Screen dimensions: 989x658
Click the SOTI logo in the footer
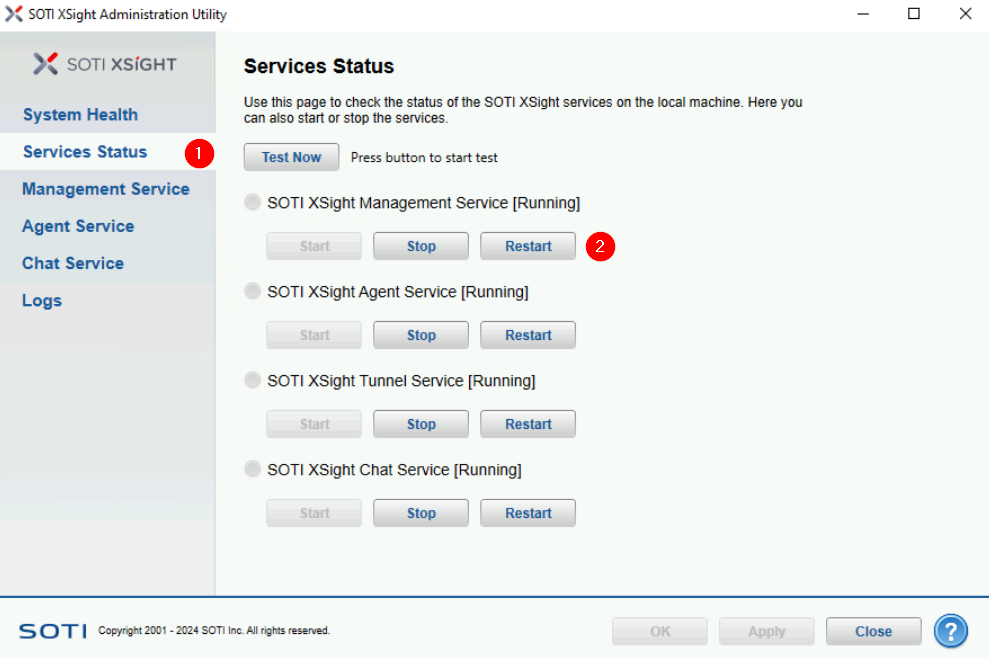tap(53, 631)
